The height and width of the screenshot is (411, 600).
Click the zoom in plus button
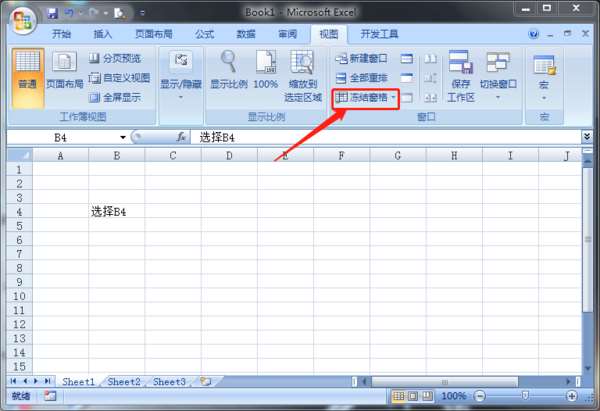click(572, 396)
